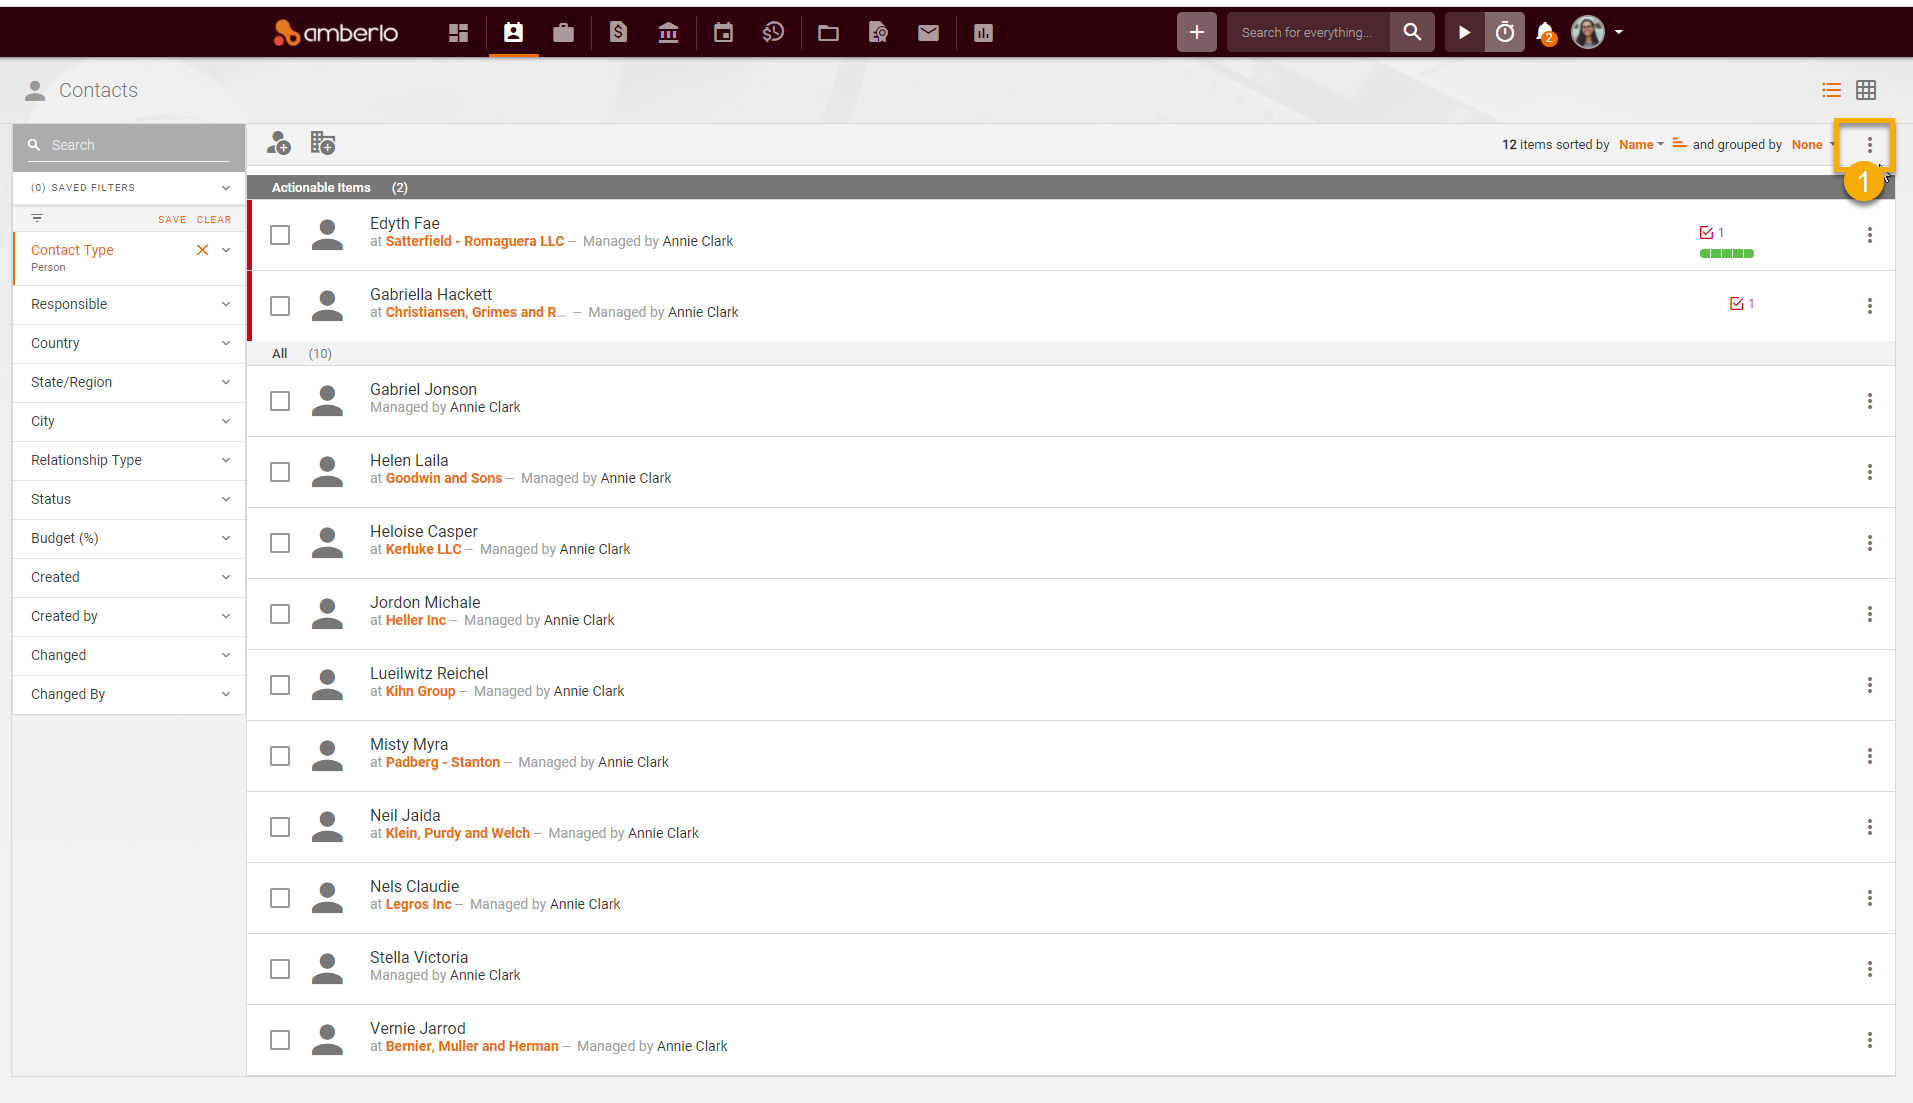Open the grouped by None dropdown

1813,145
